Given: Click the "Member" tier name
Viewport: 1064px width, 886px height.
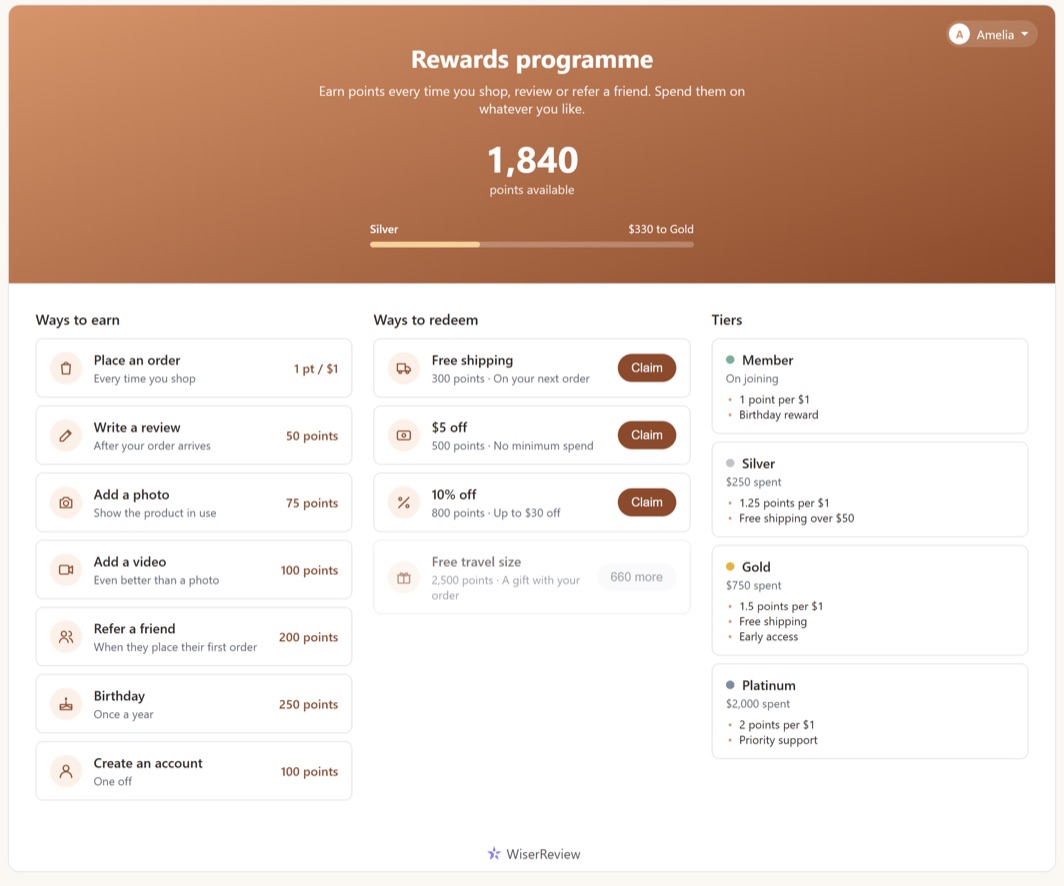Looking at the screenshot, I should [767, 360].
